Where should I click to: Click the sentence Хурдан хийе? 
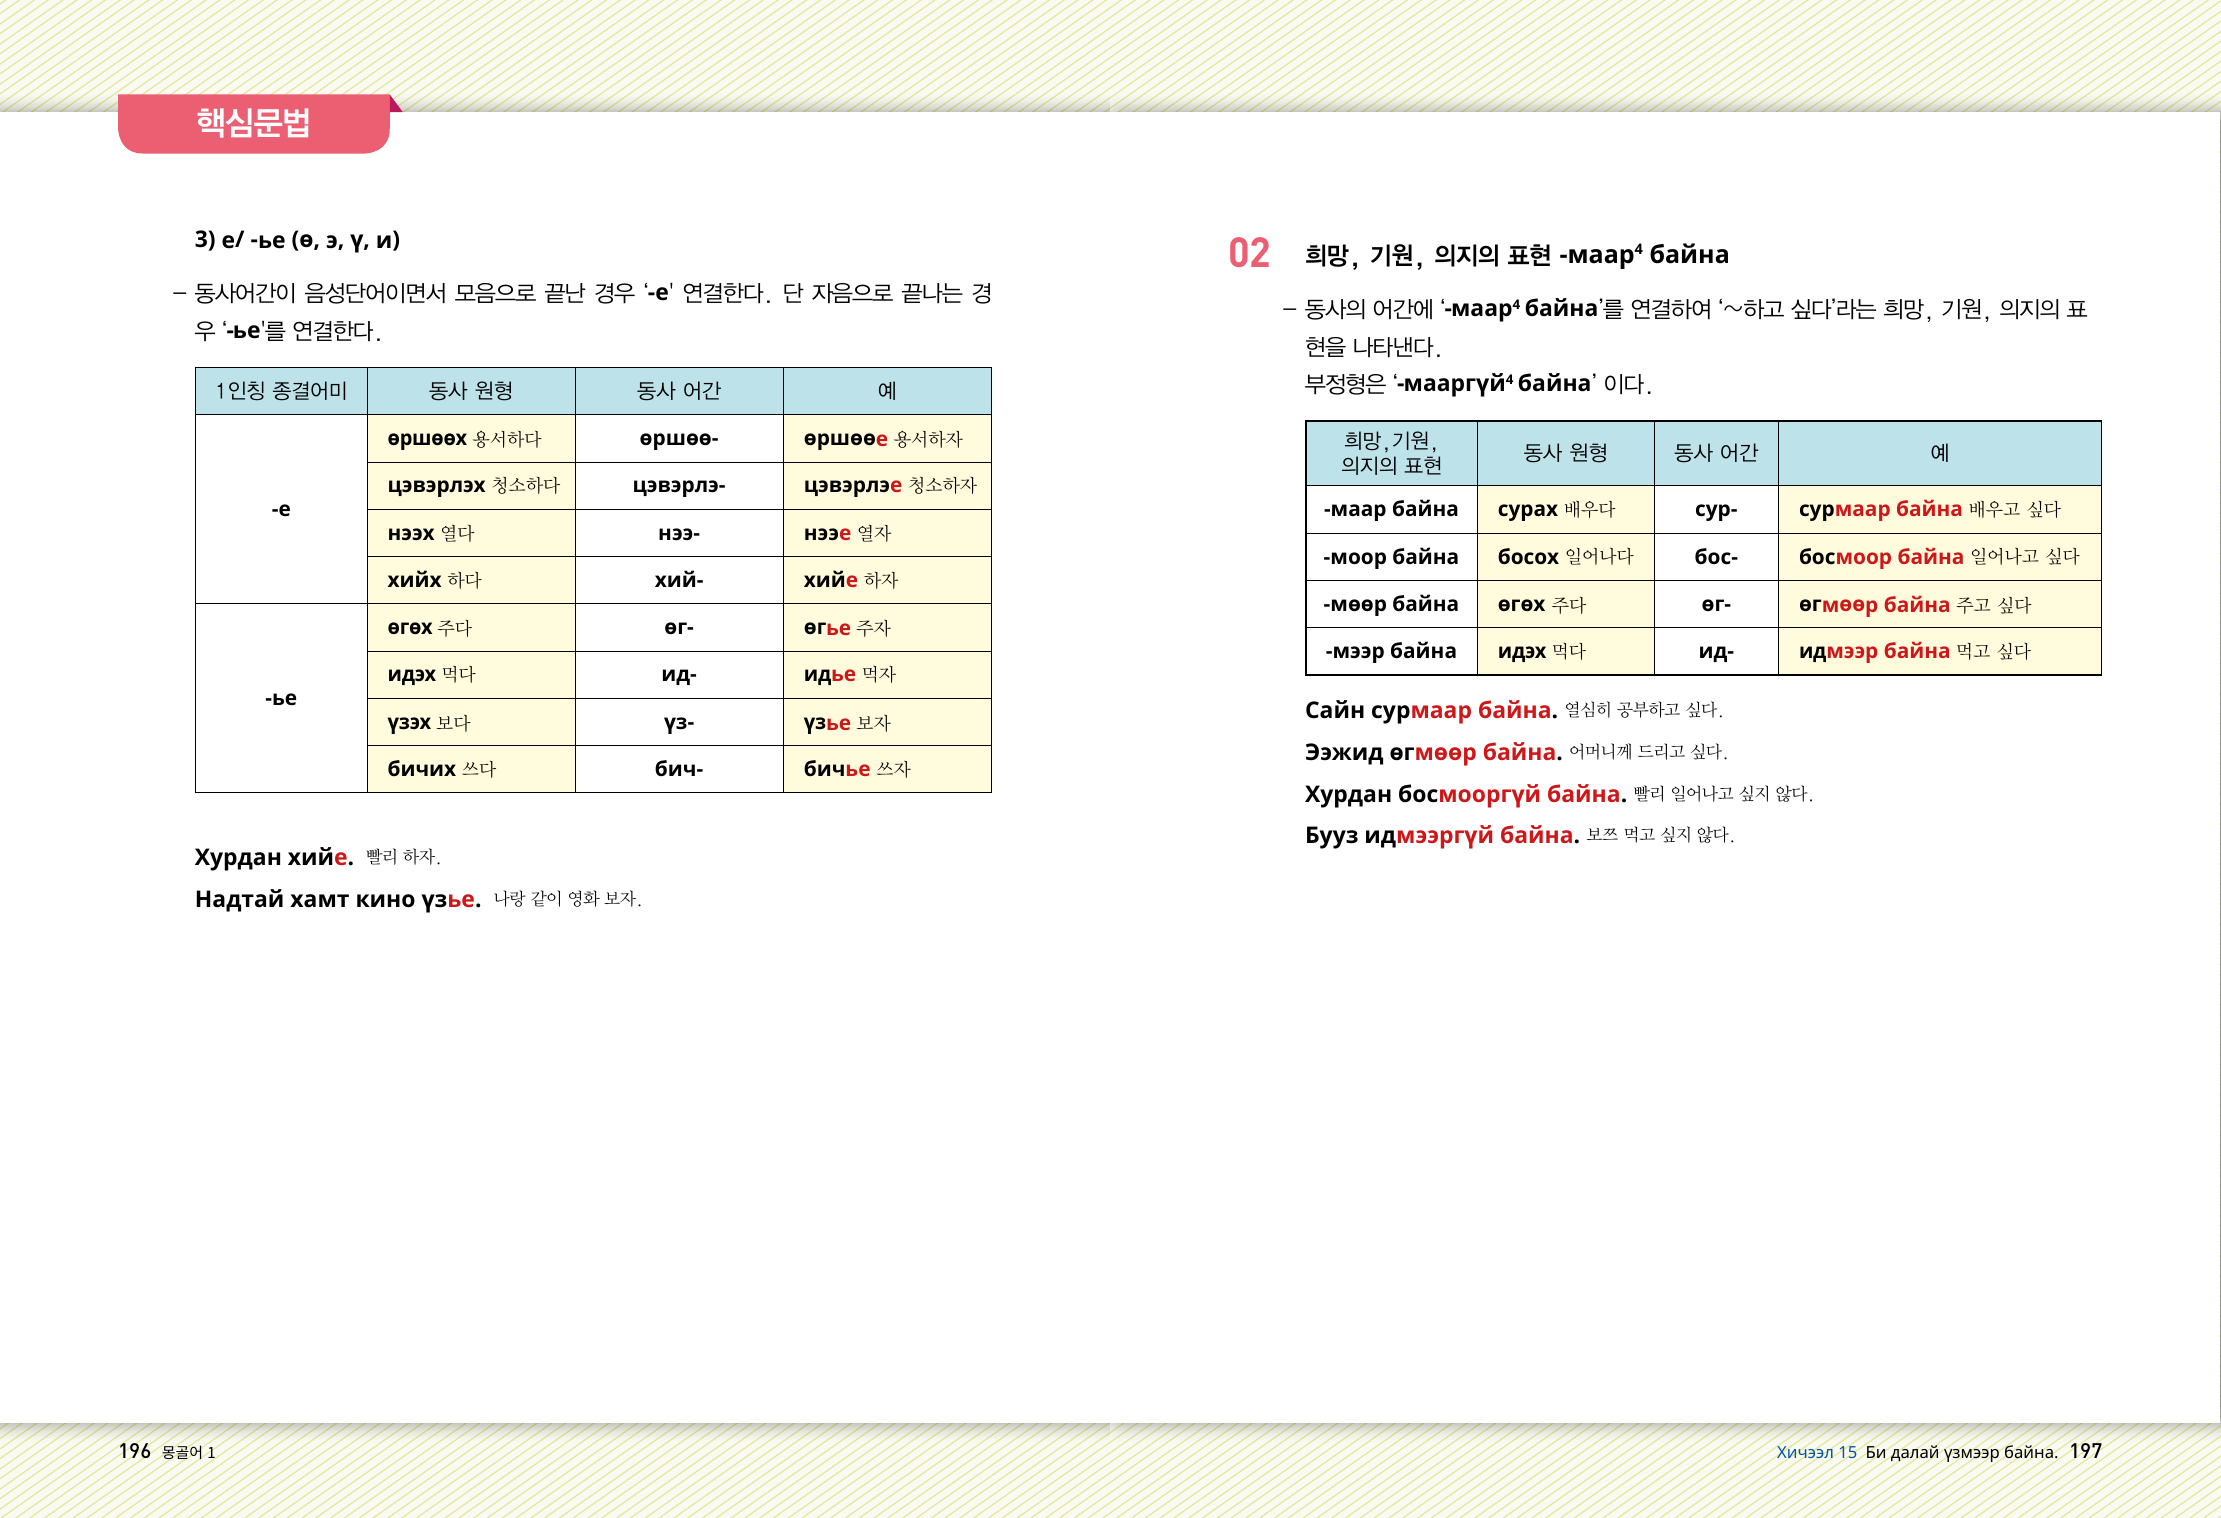[274, 857]
